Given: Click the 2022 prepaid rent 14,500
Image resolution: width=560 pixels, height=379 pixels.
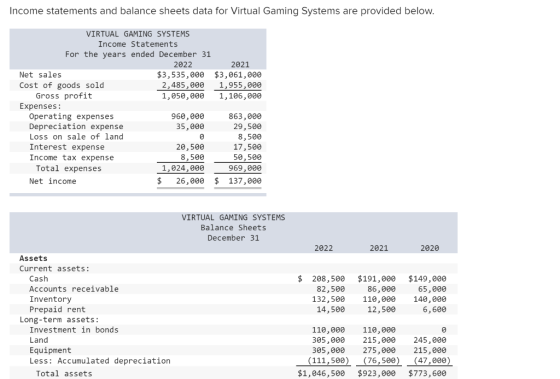Looking at the screenshot, I should pos(331,309).
